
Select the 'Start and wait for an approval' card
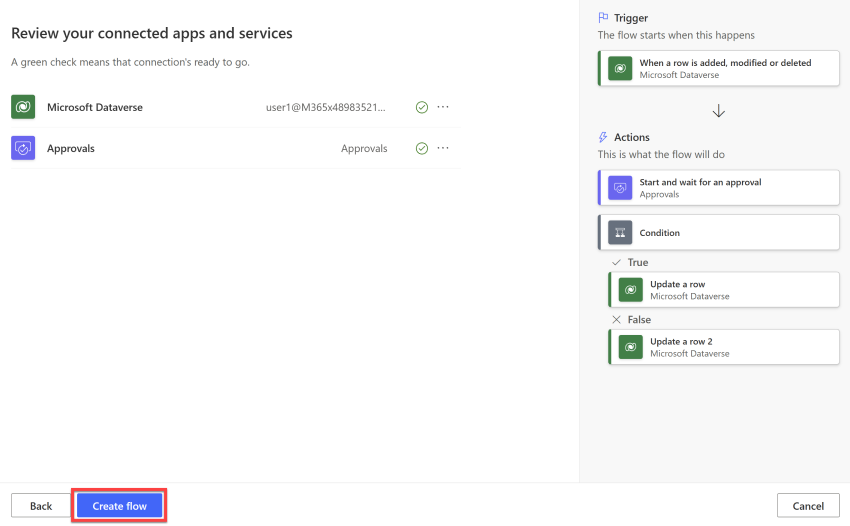[719, 188]
